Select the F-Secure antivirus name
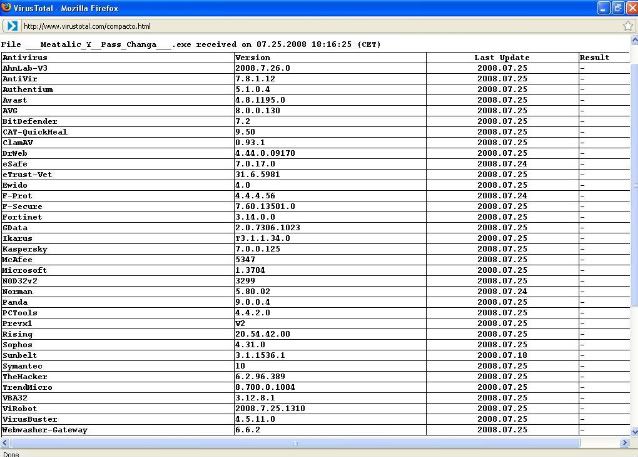The width and height of the screenshot is (638, 457). (22, 206)
